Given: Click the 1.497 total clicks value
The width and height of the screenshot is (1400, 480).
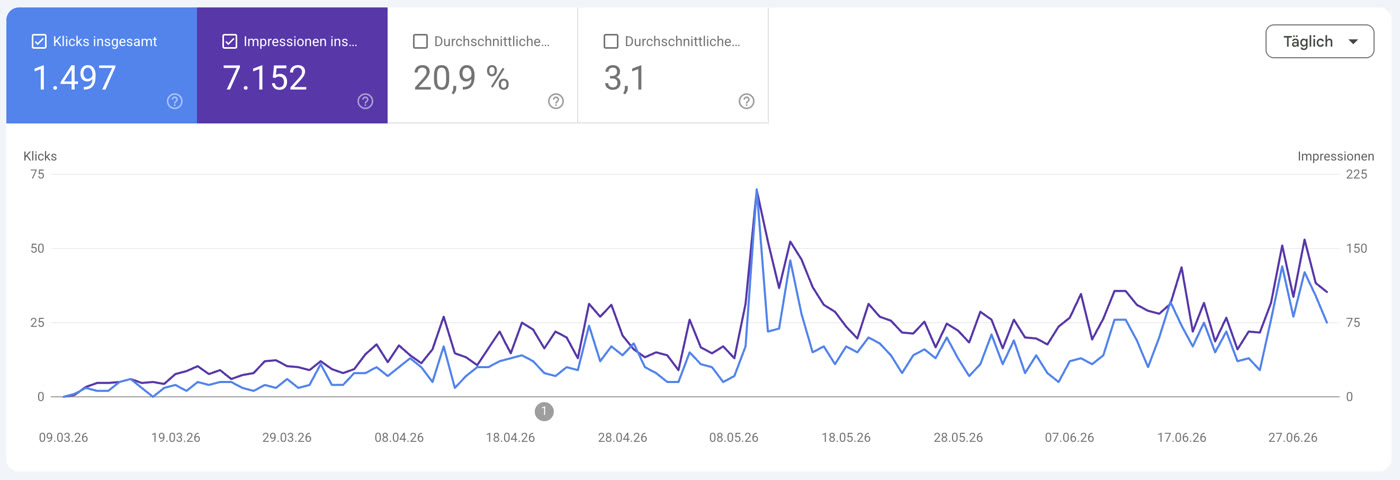Looking at the screenshot, I should tap(74, 78).
